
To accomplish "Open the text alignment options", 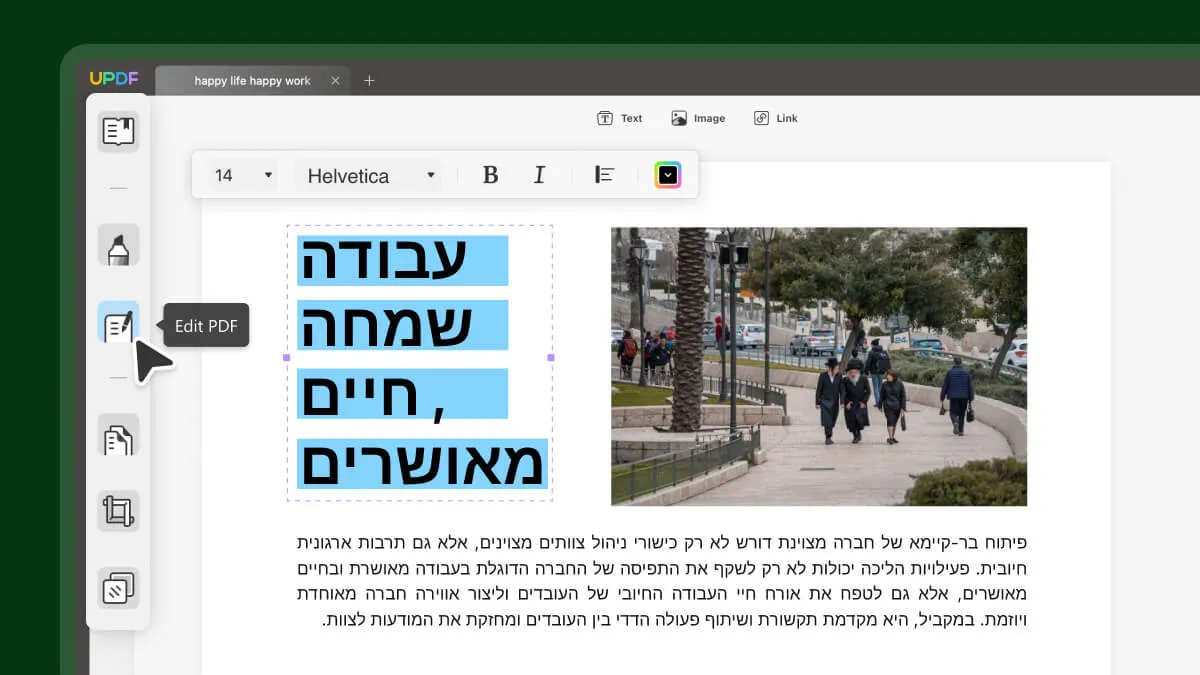I will (x=604, y=175).
